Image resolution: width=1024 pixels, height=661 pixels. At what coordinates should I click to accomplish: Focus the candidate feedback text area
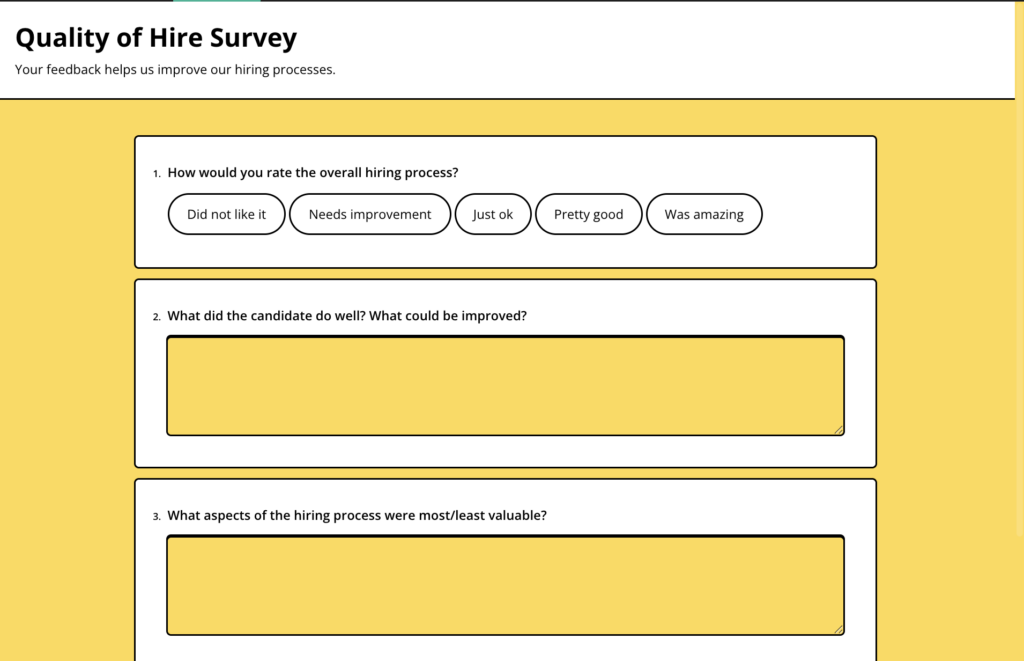click(x=505, y=385)
